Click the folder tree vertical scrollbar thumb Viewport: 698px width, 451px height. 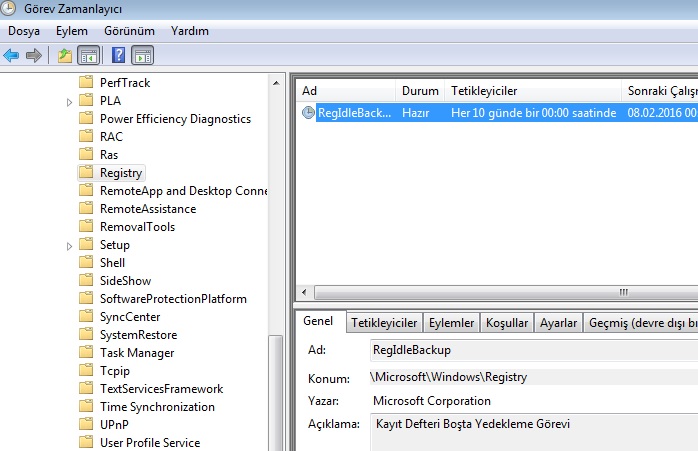point(276,393)
